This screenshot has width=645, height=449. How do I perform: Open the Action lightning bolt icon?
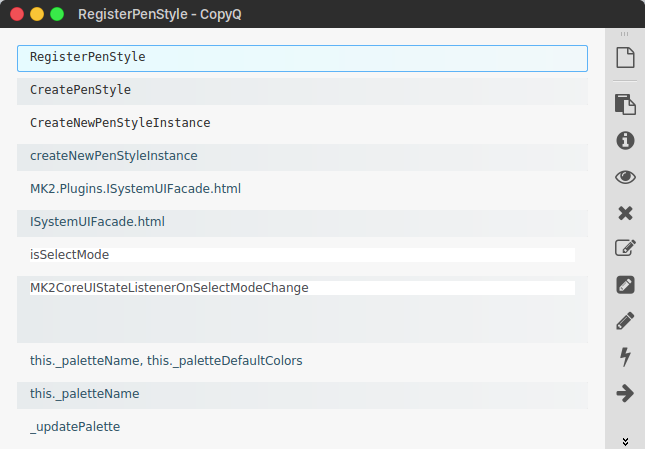click(625, 357)
